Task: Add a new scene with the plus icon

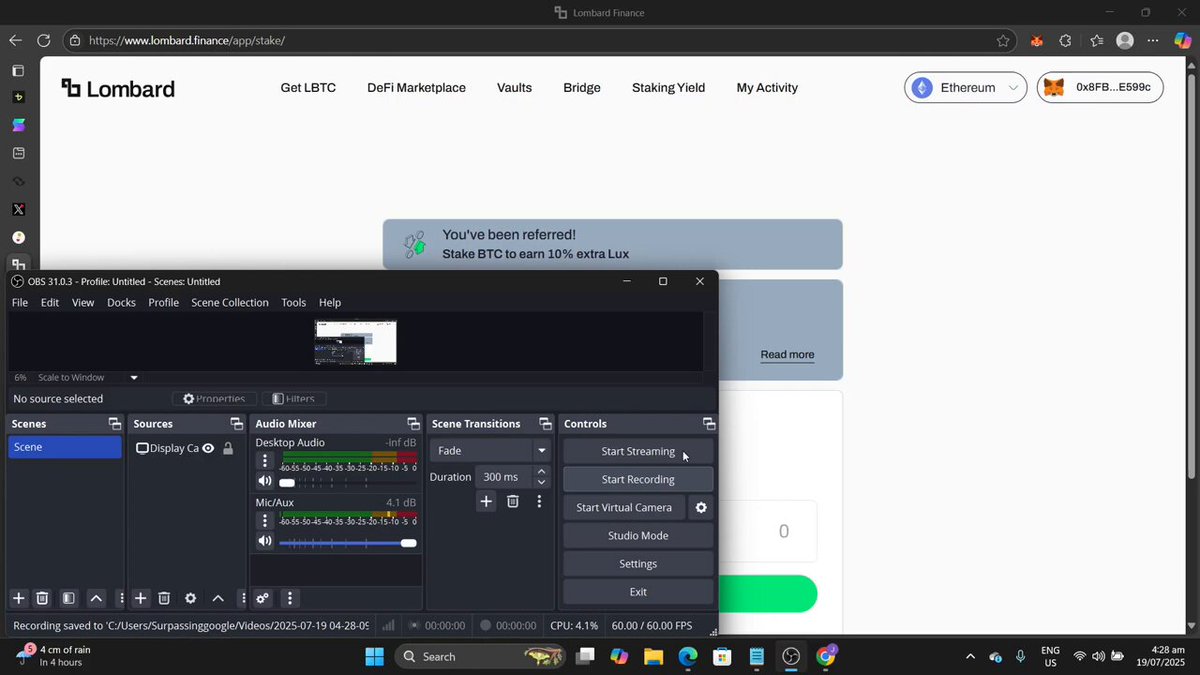Action: pos(18,598)
